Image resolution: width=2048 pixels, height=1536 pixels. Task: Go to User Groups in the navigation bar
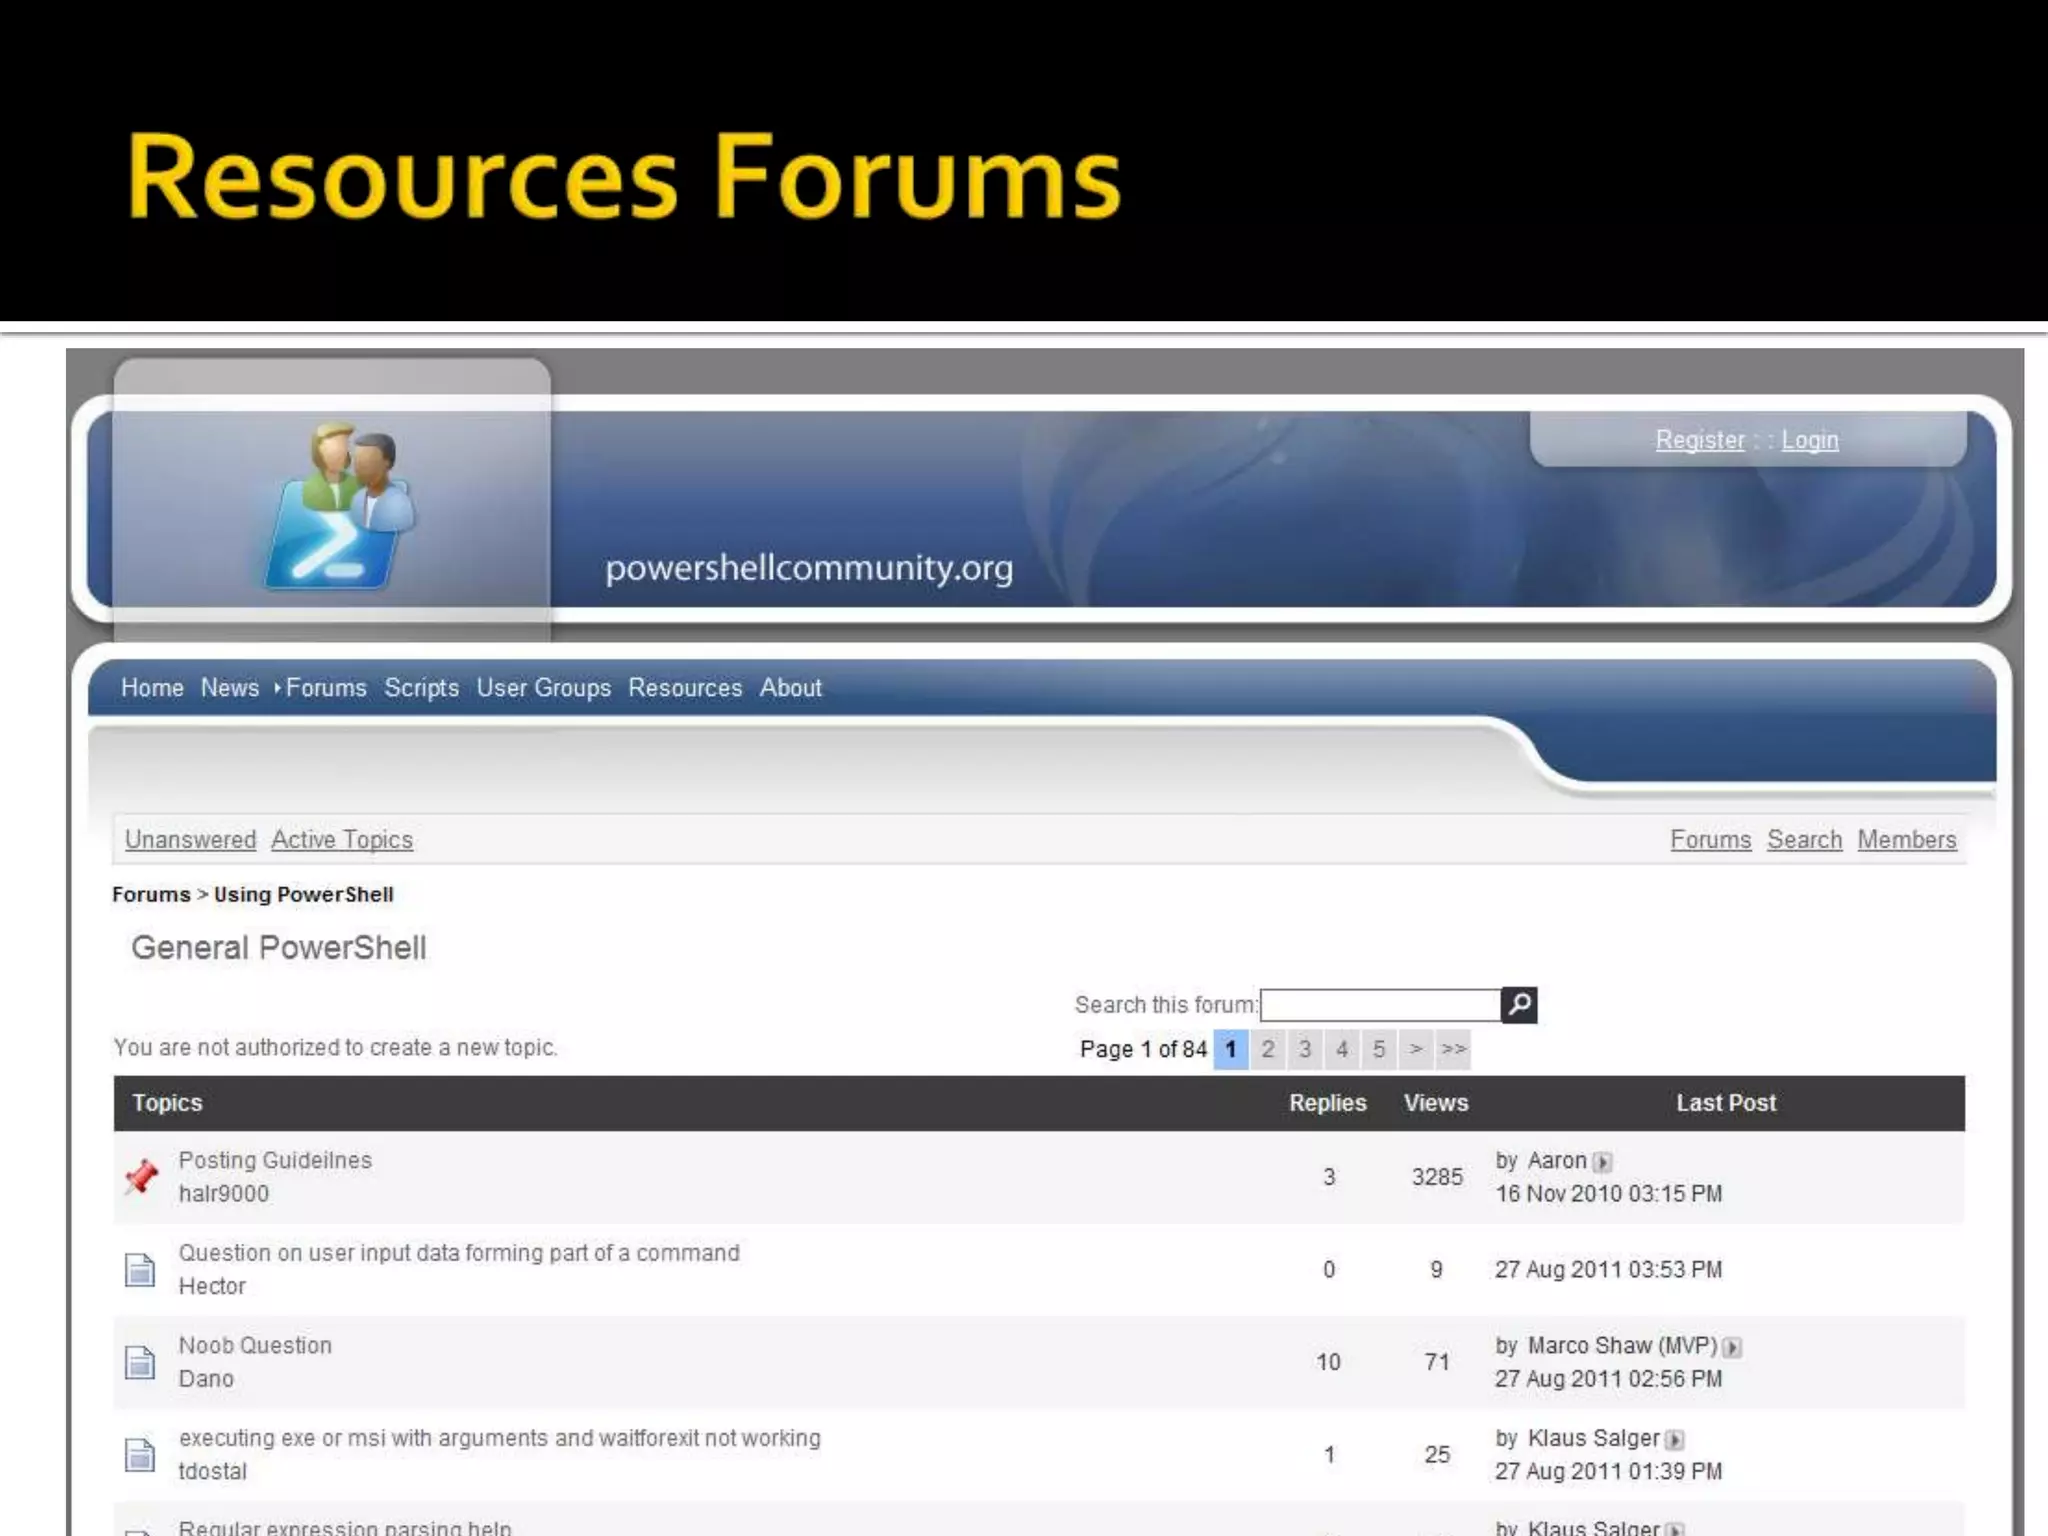[543, 688]
